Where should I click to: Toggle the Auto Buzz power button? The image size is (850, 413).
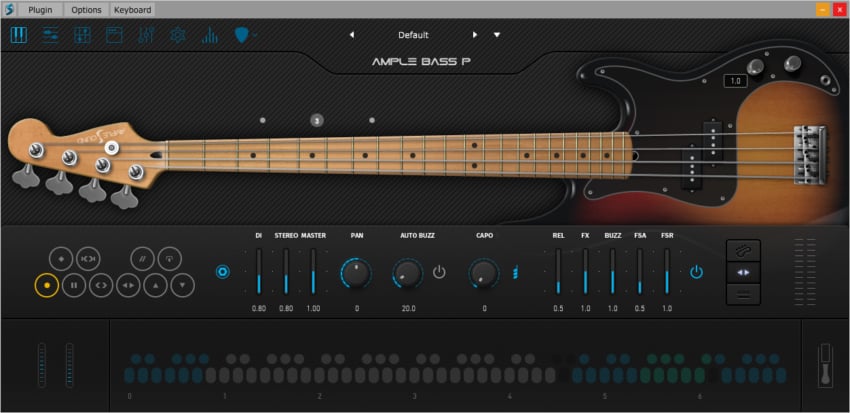(x=439, y=272)
